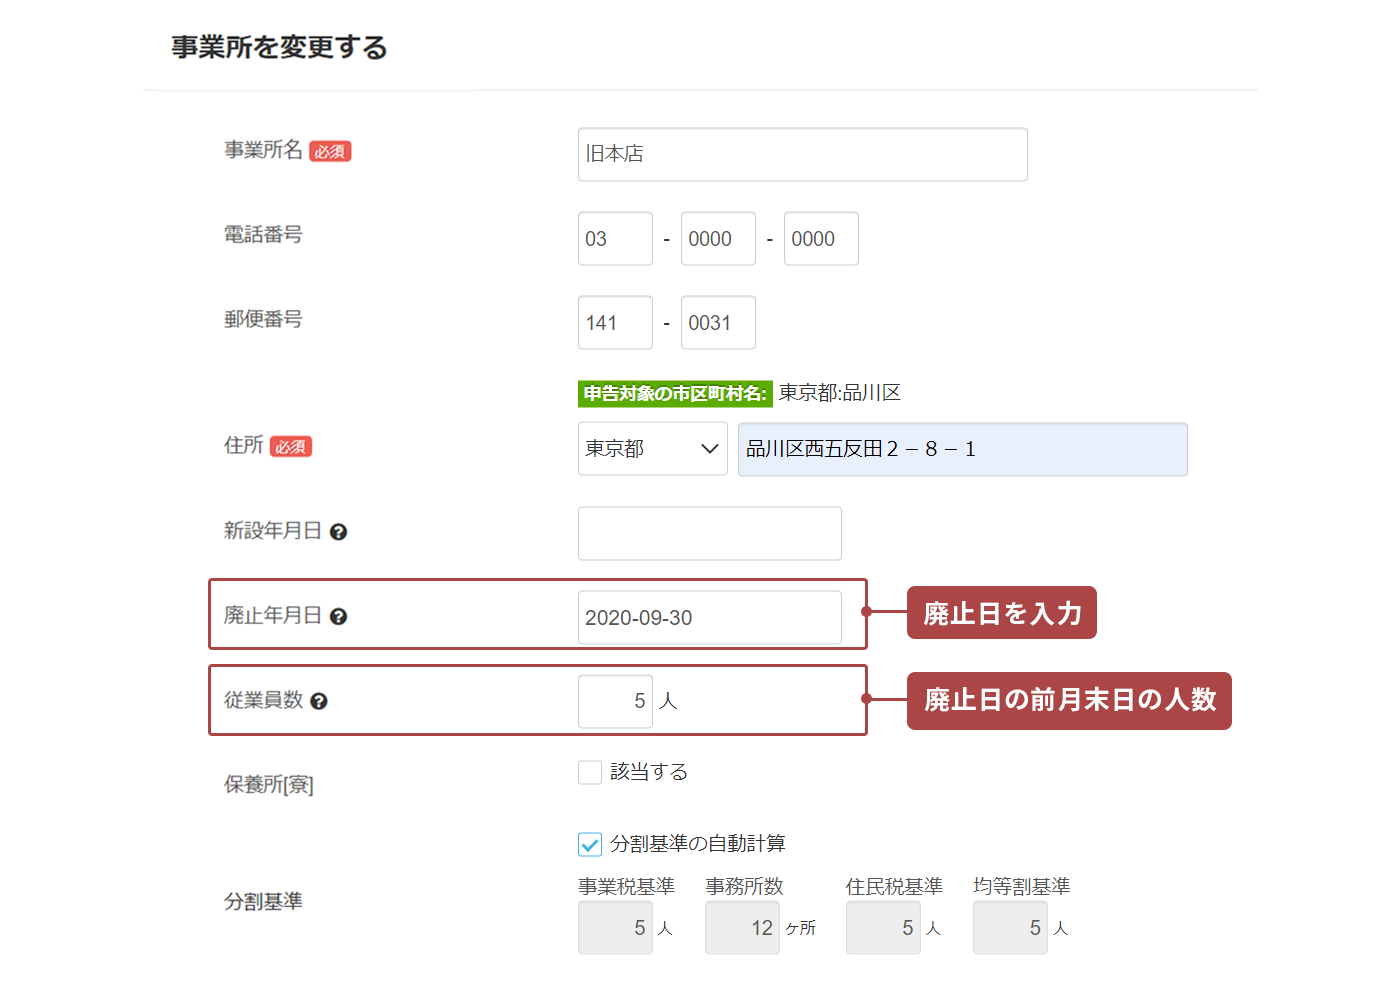The width and height of the screenshot is (1400, 1000).
Task: Uncheck 分割基準の自動計算 checkbox
Action: click(590, 844)
